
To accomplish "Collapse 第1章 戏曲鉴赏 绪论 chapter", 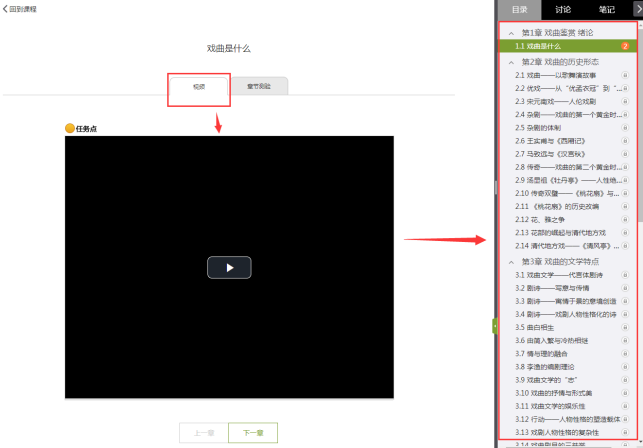I will (512, 33).
